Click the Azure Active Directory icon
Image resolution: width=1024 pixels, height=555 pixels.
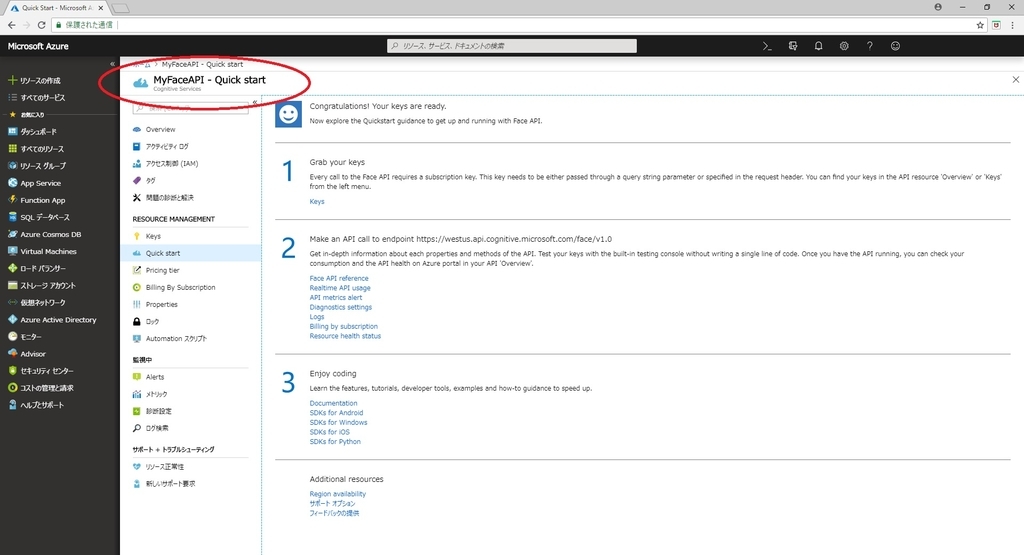pos(12,319)
